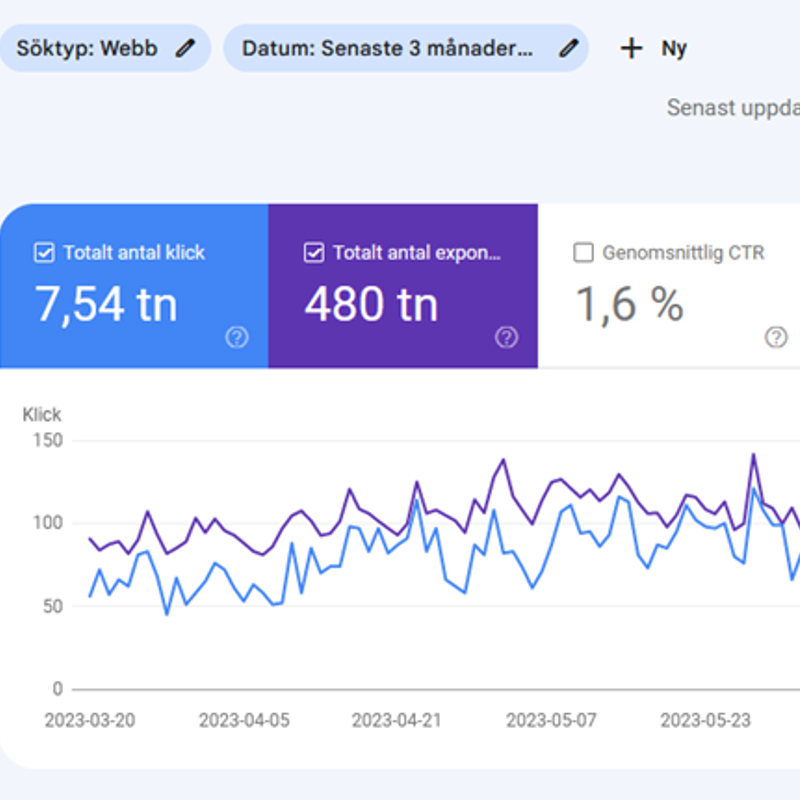The width and height of the screenshot is (800, 800).
Task: Enable the Genomsnittlig CTR checkbox
Action: point(583,253)
